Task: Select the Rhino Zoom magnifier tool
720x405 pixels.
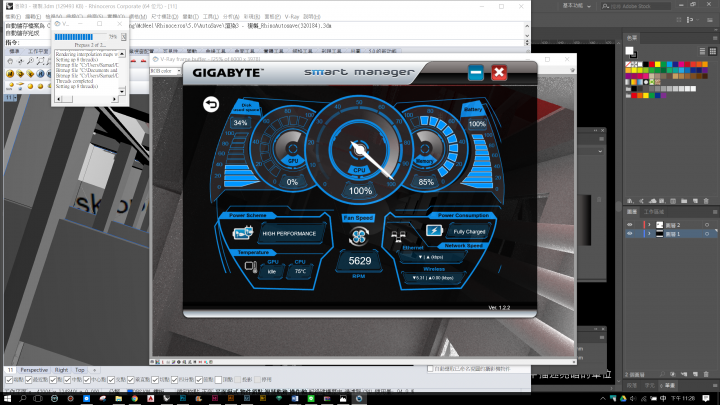Action: [x=30, y=61]
